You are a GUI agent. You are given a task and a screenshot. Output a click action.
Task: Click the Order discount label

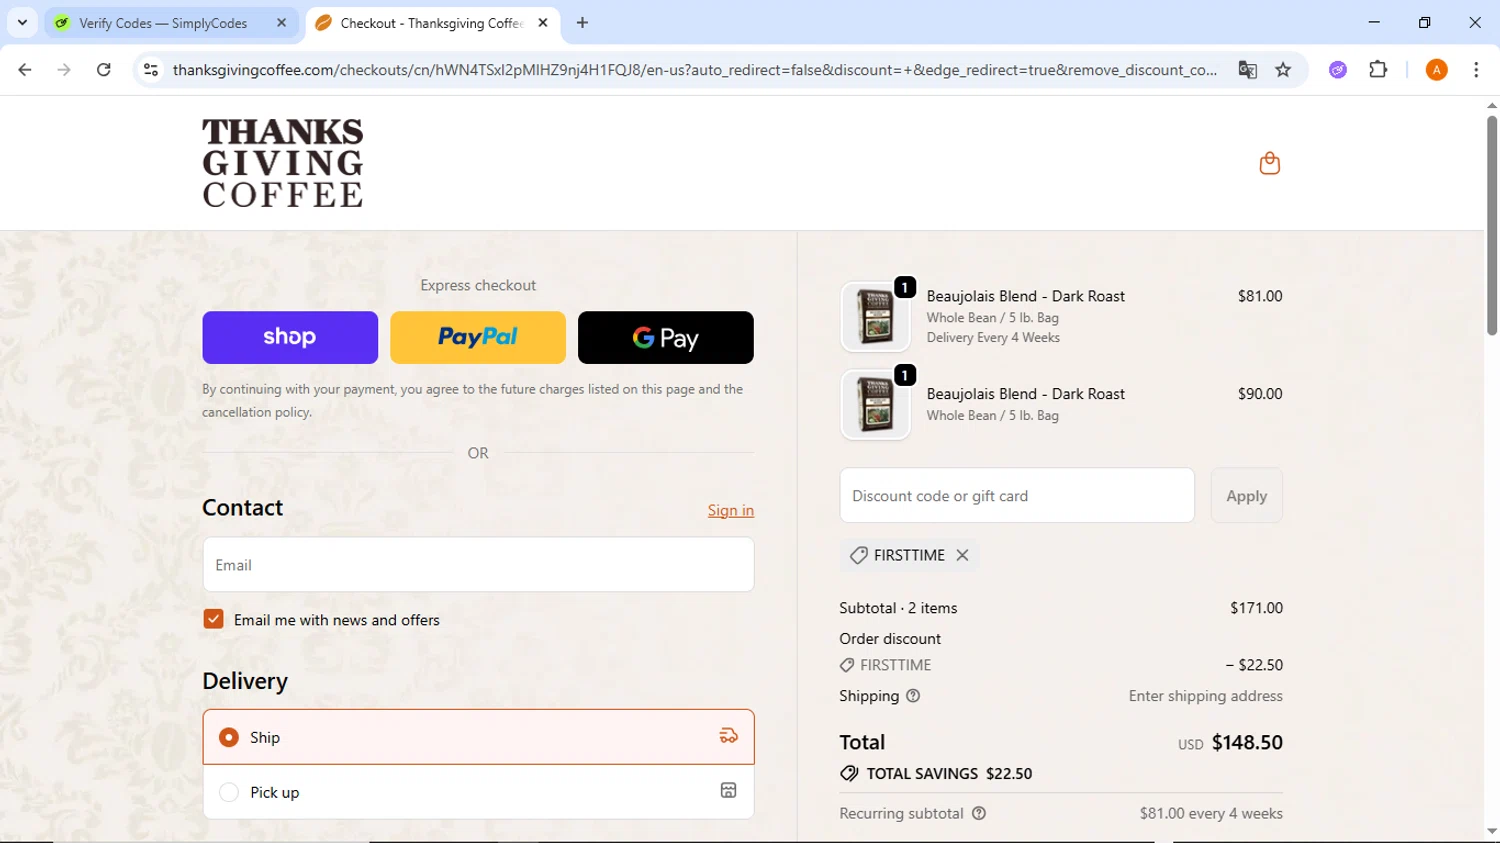(x=890, y=638)
